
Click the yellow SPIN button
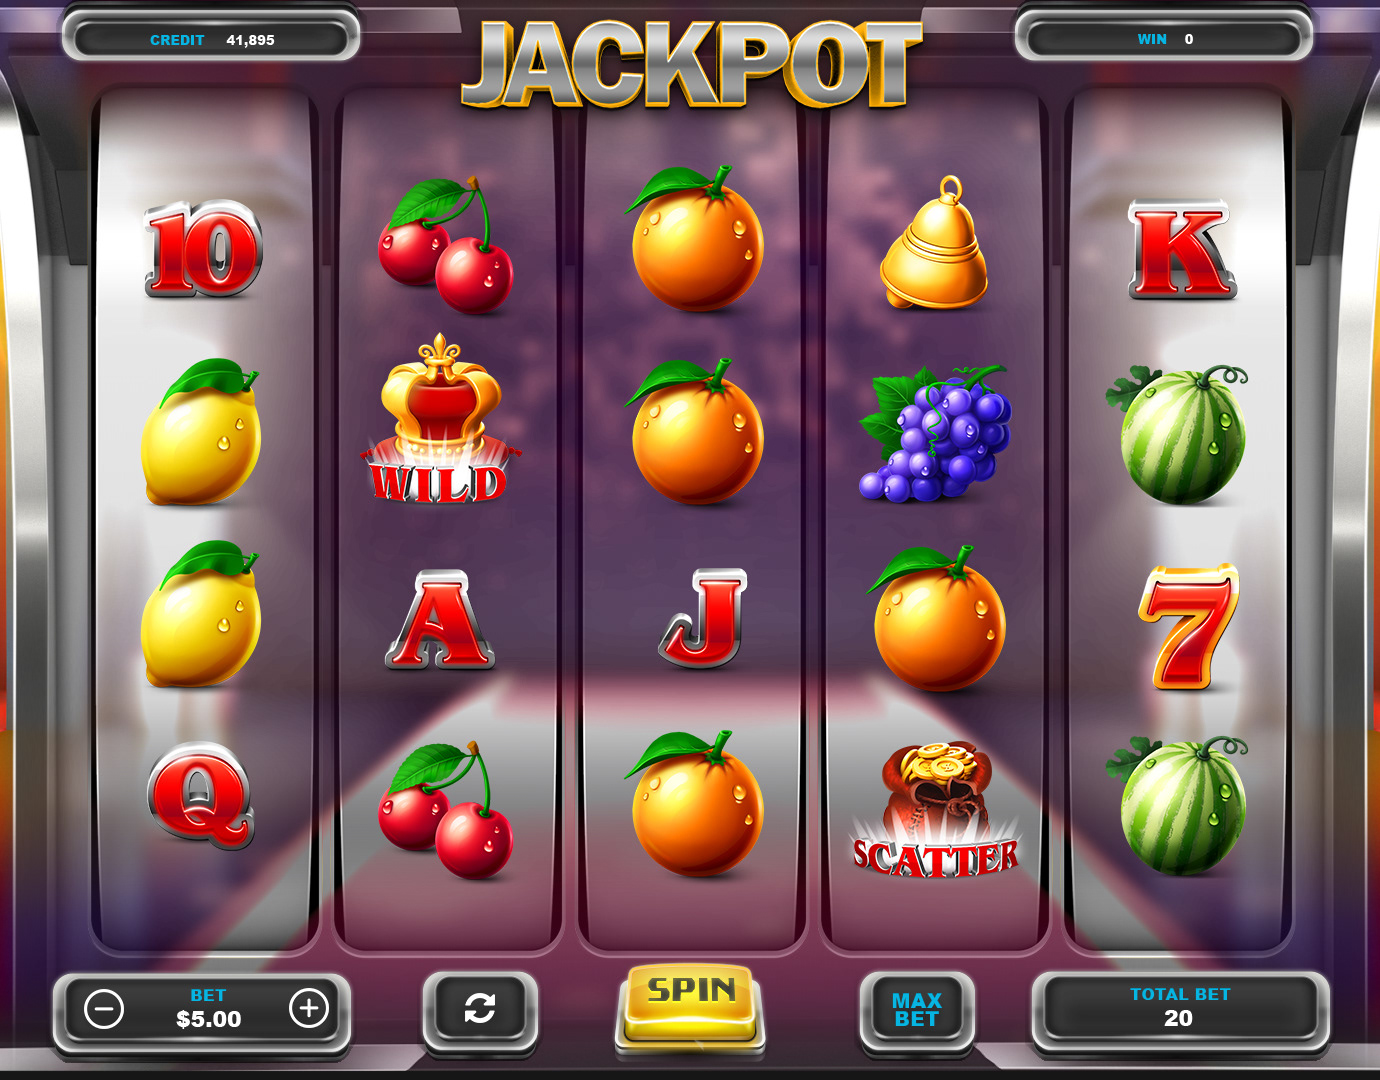point(690,1004)
